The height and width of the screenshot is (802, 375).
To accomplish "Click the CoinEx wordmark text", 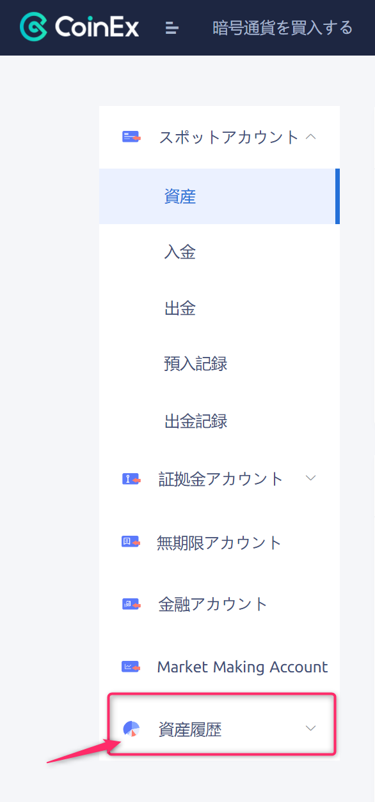I will (x=97, y=27).
